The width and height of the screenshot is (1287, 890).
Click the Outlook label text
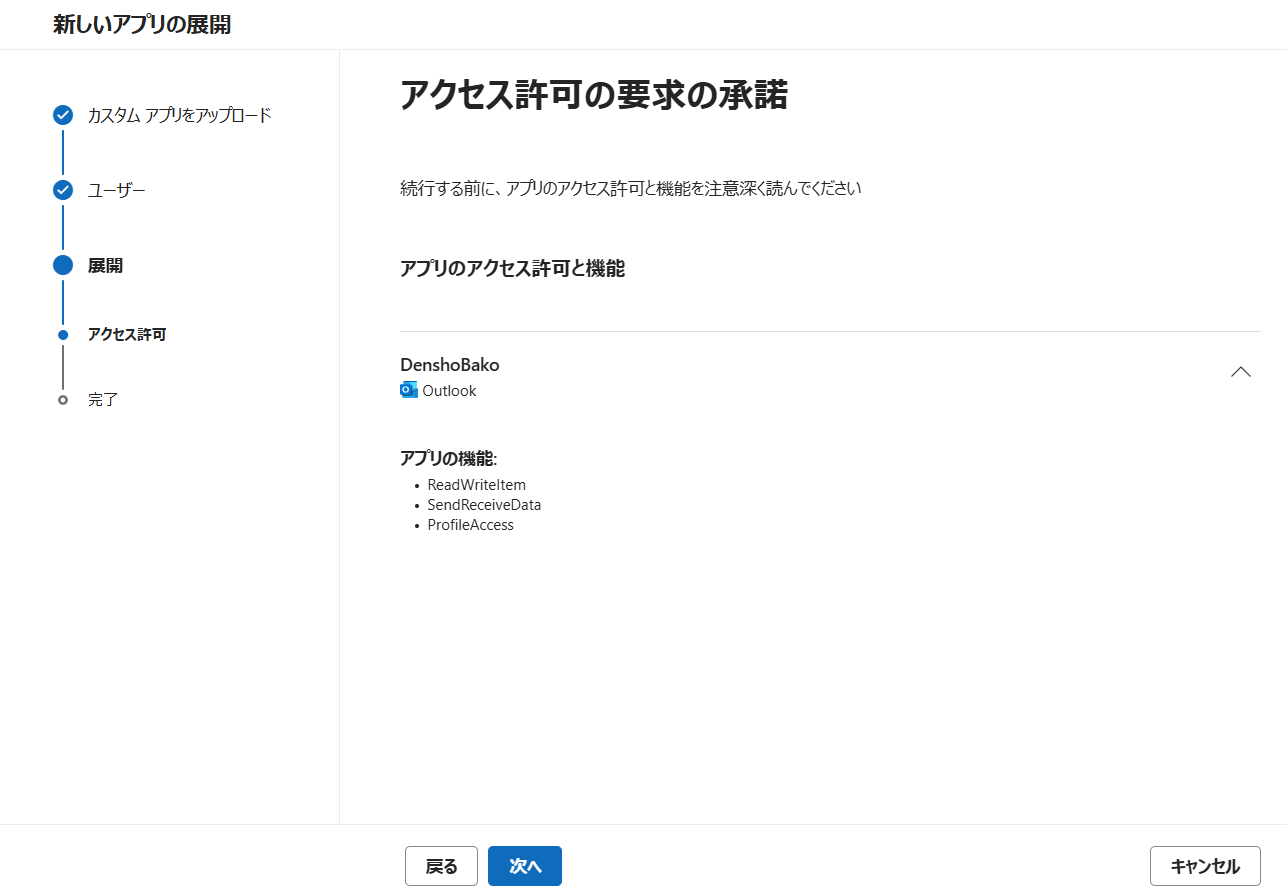(449, 391)
